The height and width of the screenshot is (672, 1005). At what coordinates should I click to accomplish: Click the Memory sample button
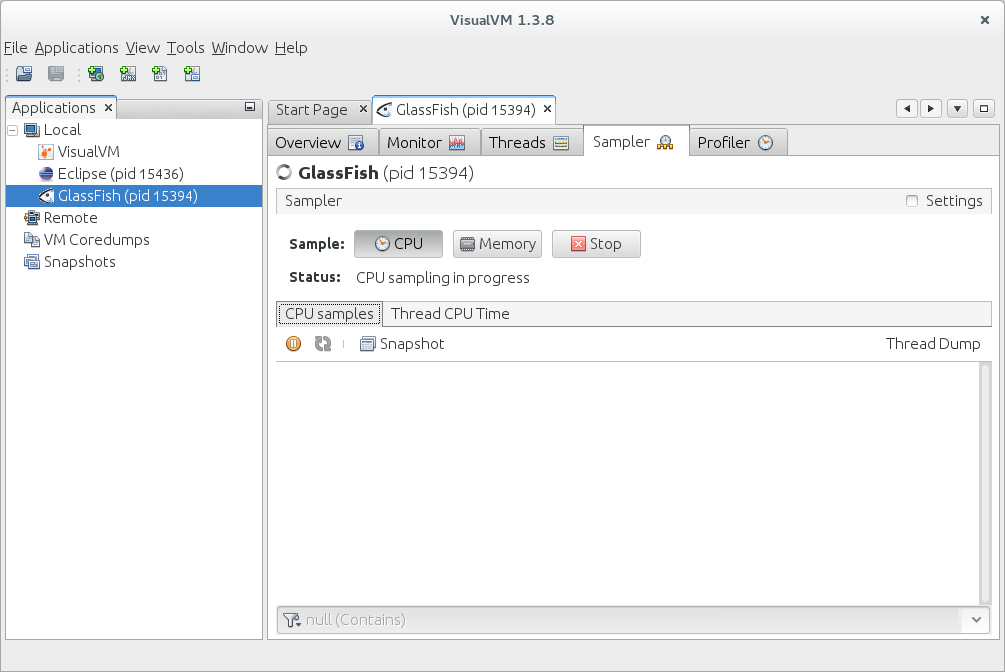coord(497,244)
